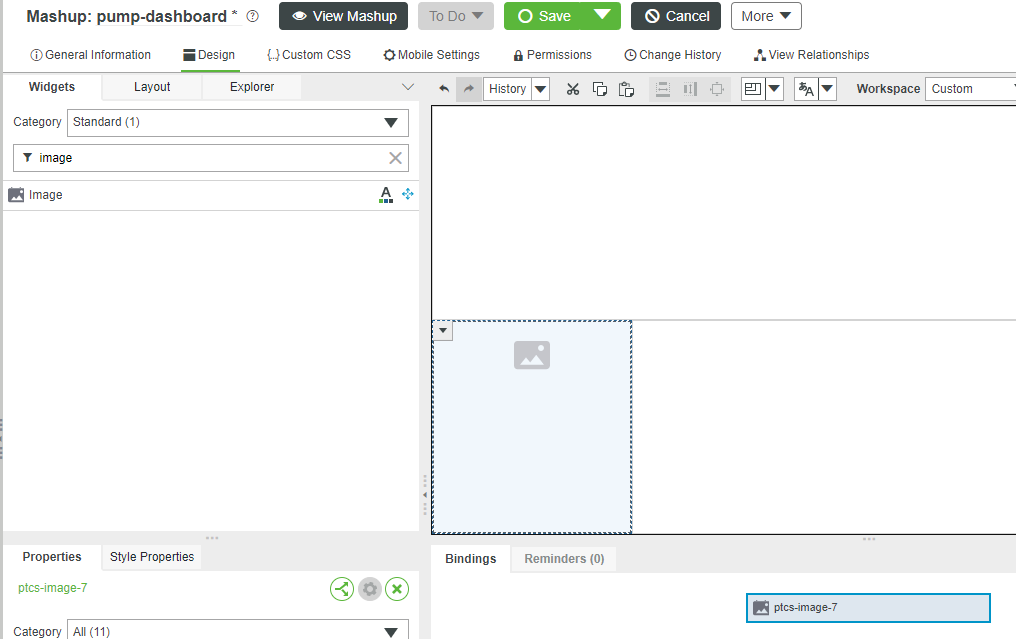Switch to the Style Properties tab
Viewport: 1016px width, 639px height.
point(151,556)
